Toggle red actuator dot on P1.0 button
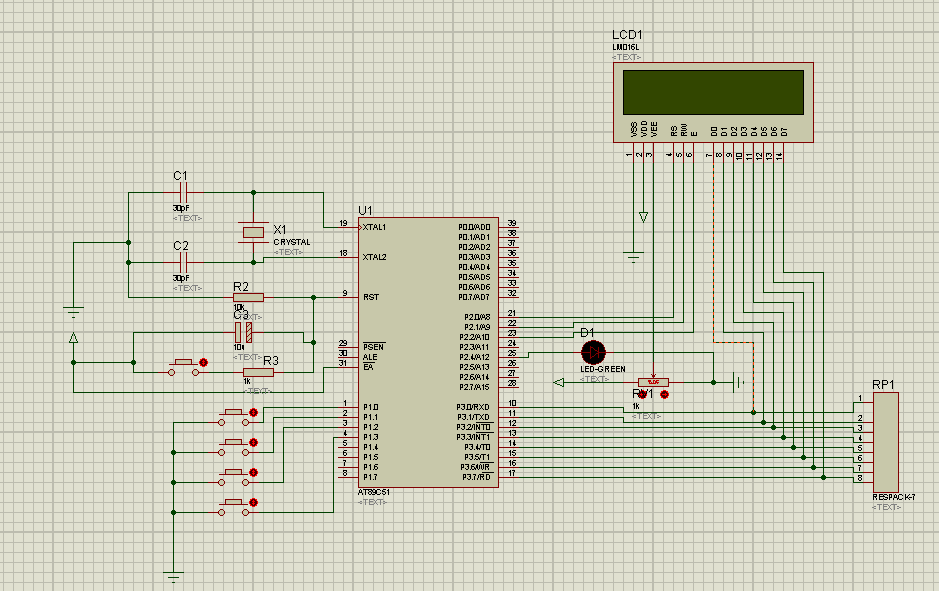The width and height of the screenshot is (939, 591). (253, 413)
